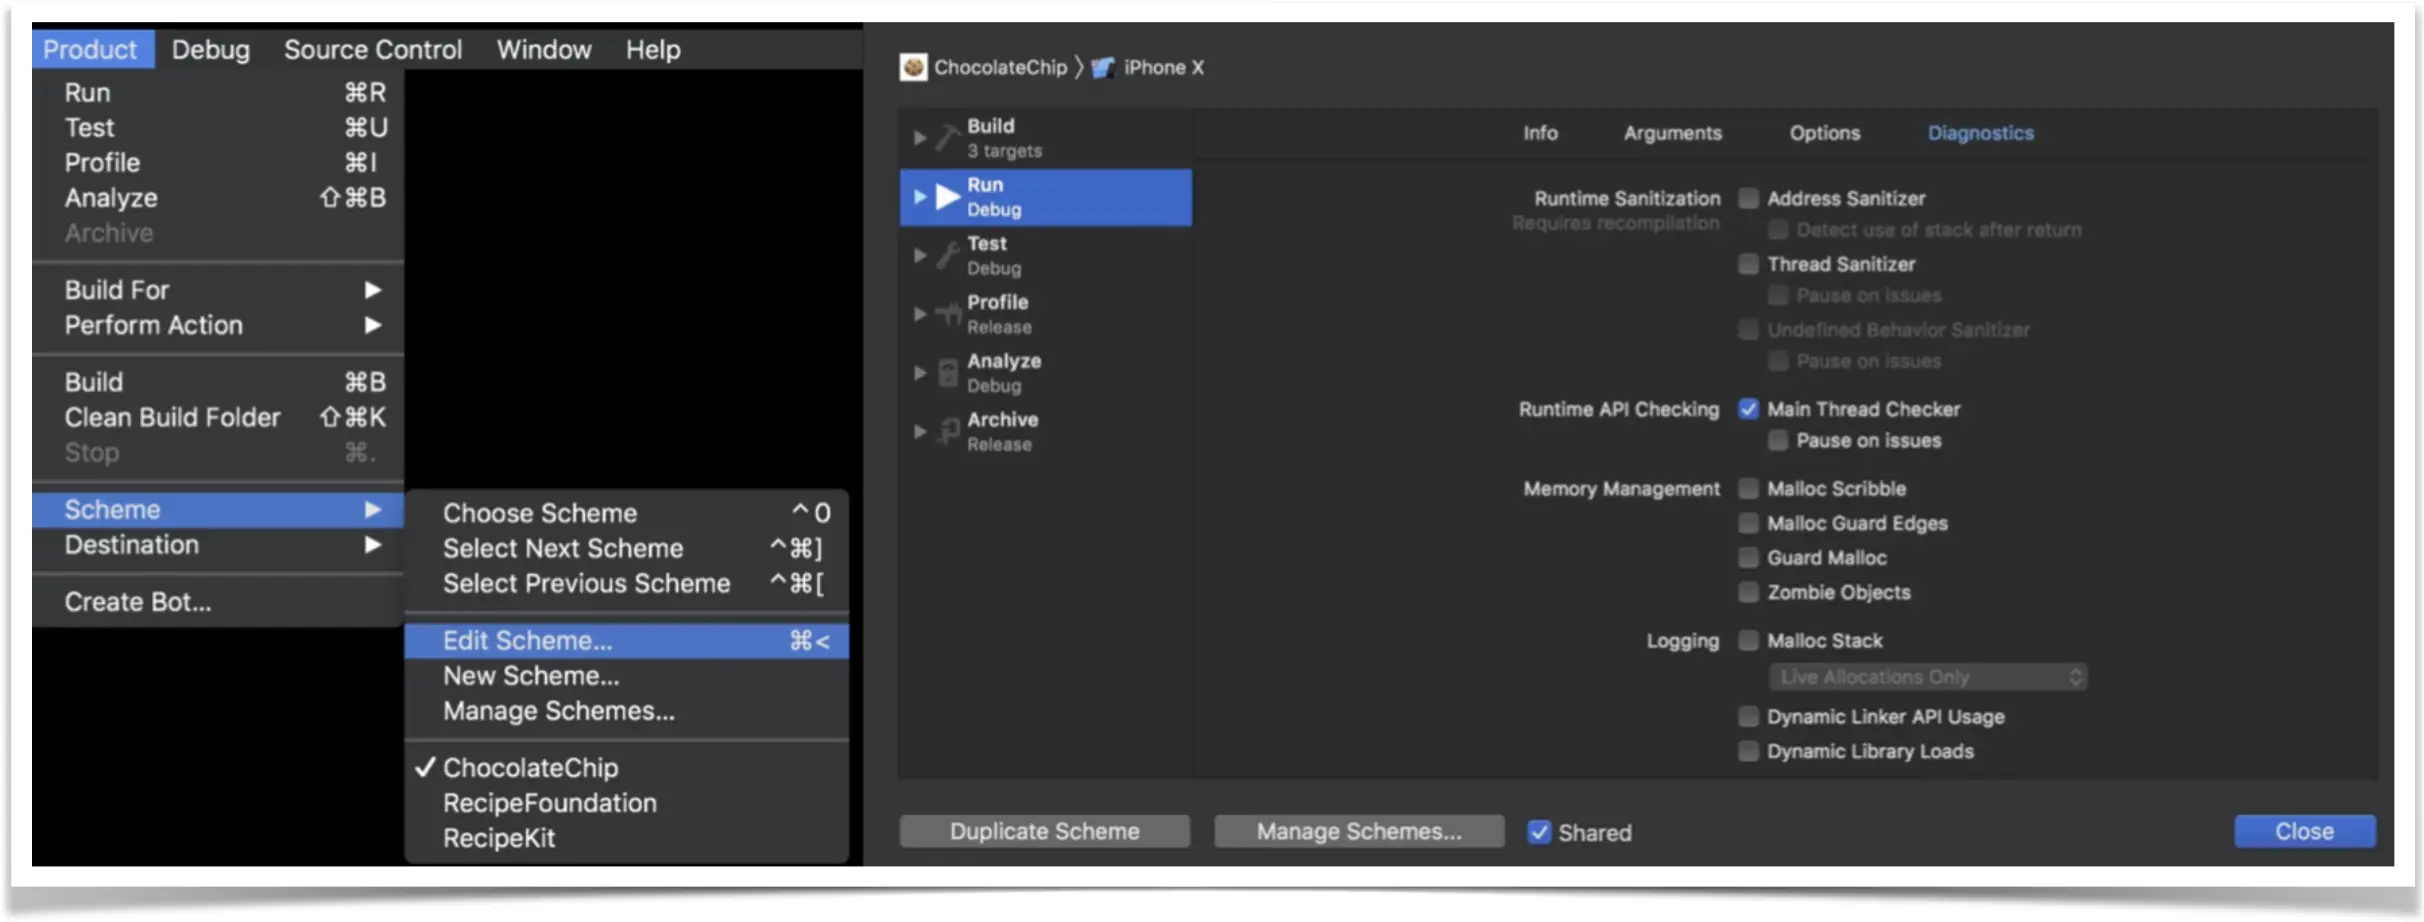
Task: Click the Run play icon in scheme list
Action: click(x=947, y=197)
